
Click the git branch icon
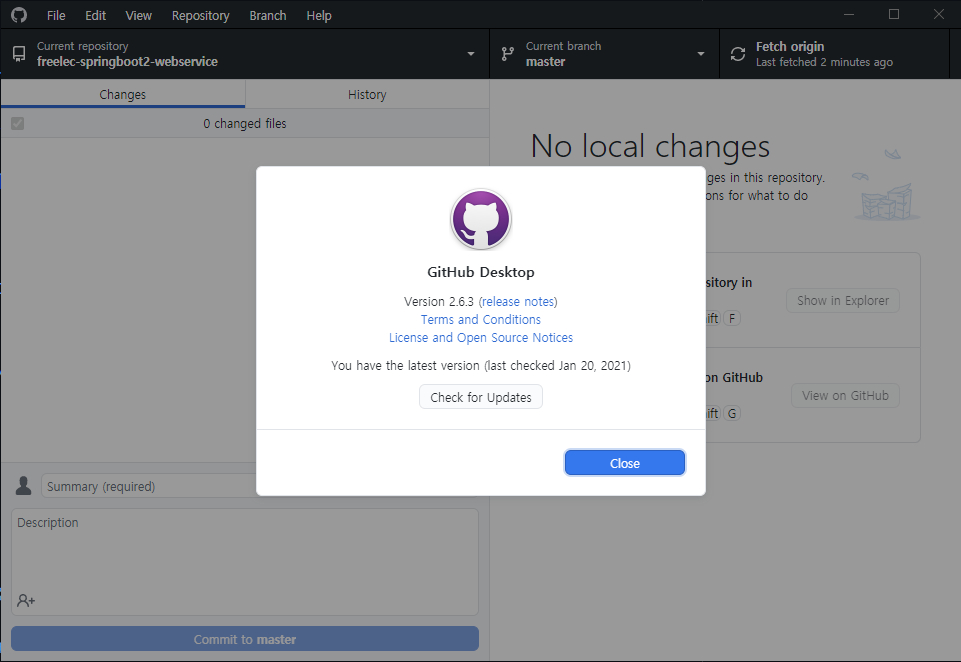point(507,54)
